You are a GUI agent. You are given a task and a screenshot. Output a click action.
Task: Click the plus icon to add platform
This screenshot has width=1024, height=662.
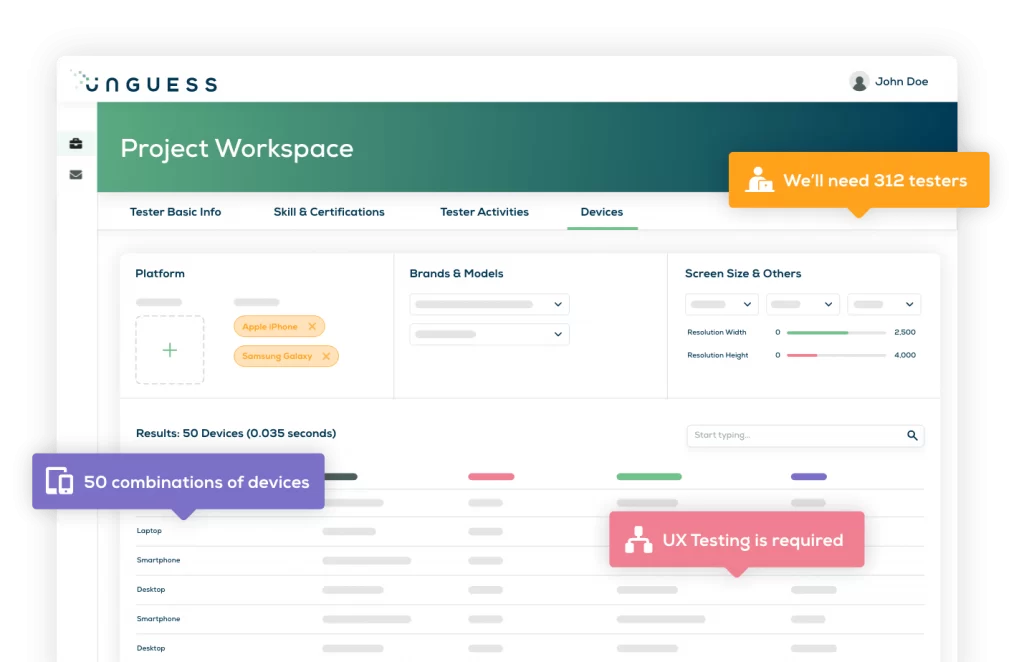[170, 350]
